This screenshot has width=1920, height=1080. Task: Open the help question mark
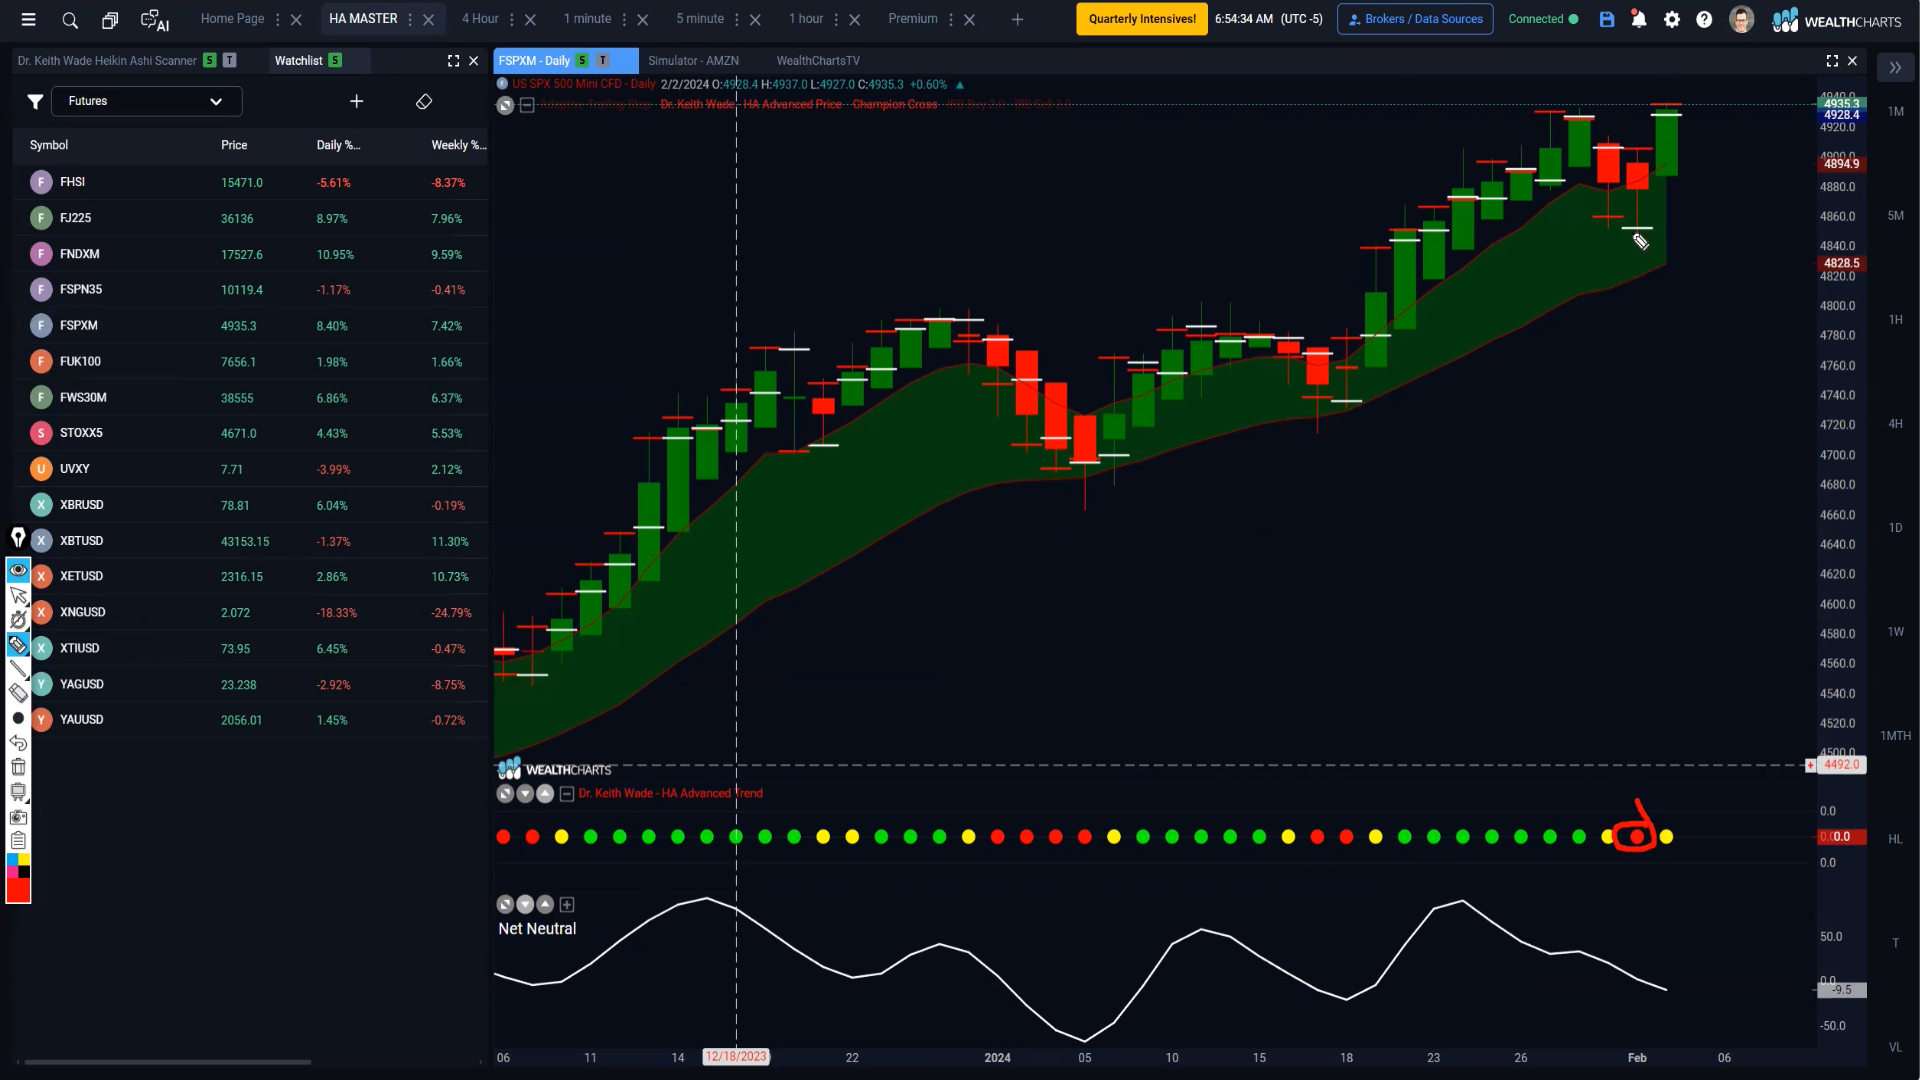click(x=1704, y=19)
